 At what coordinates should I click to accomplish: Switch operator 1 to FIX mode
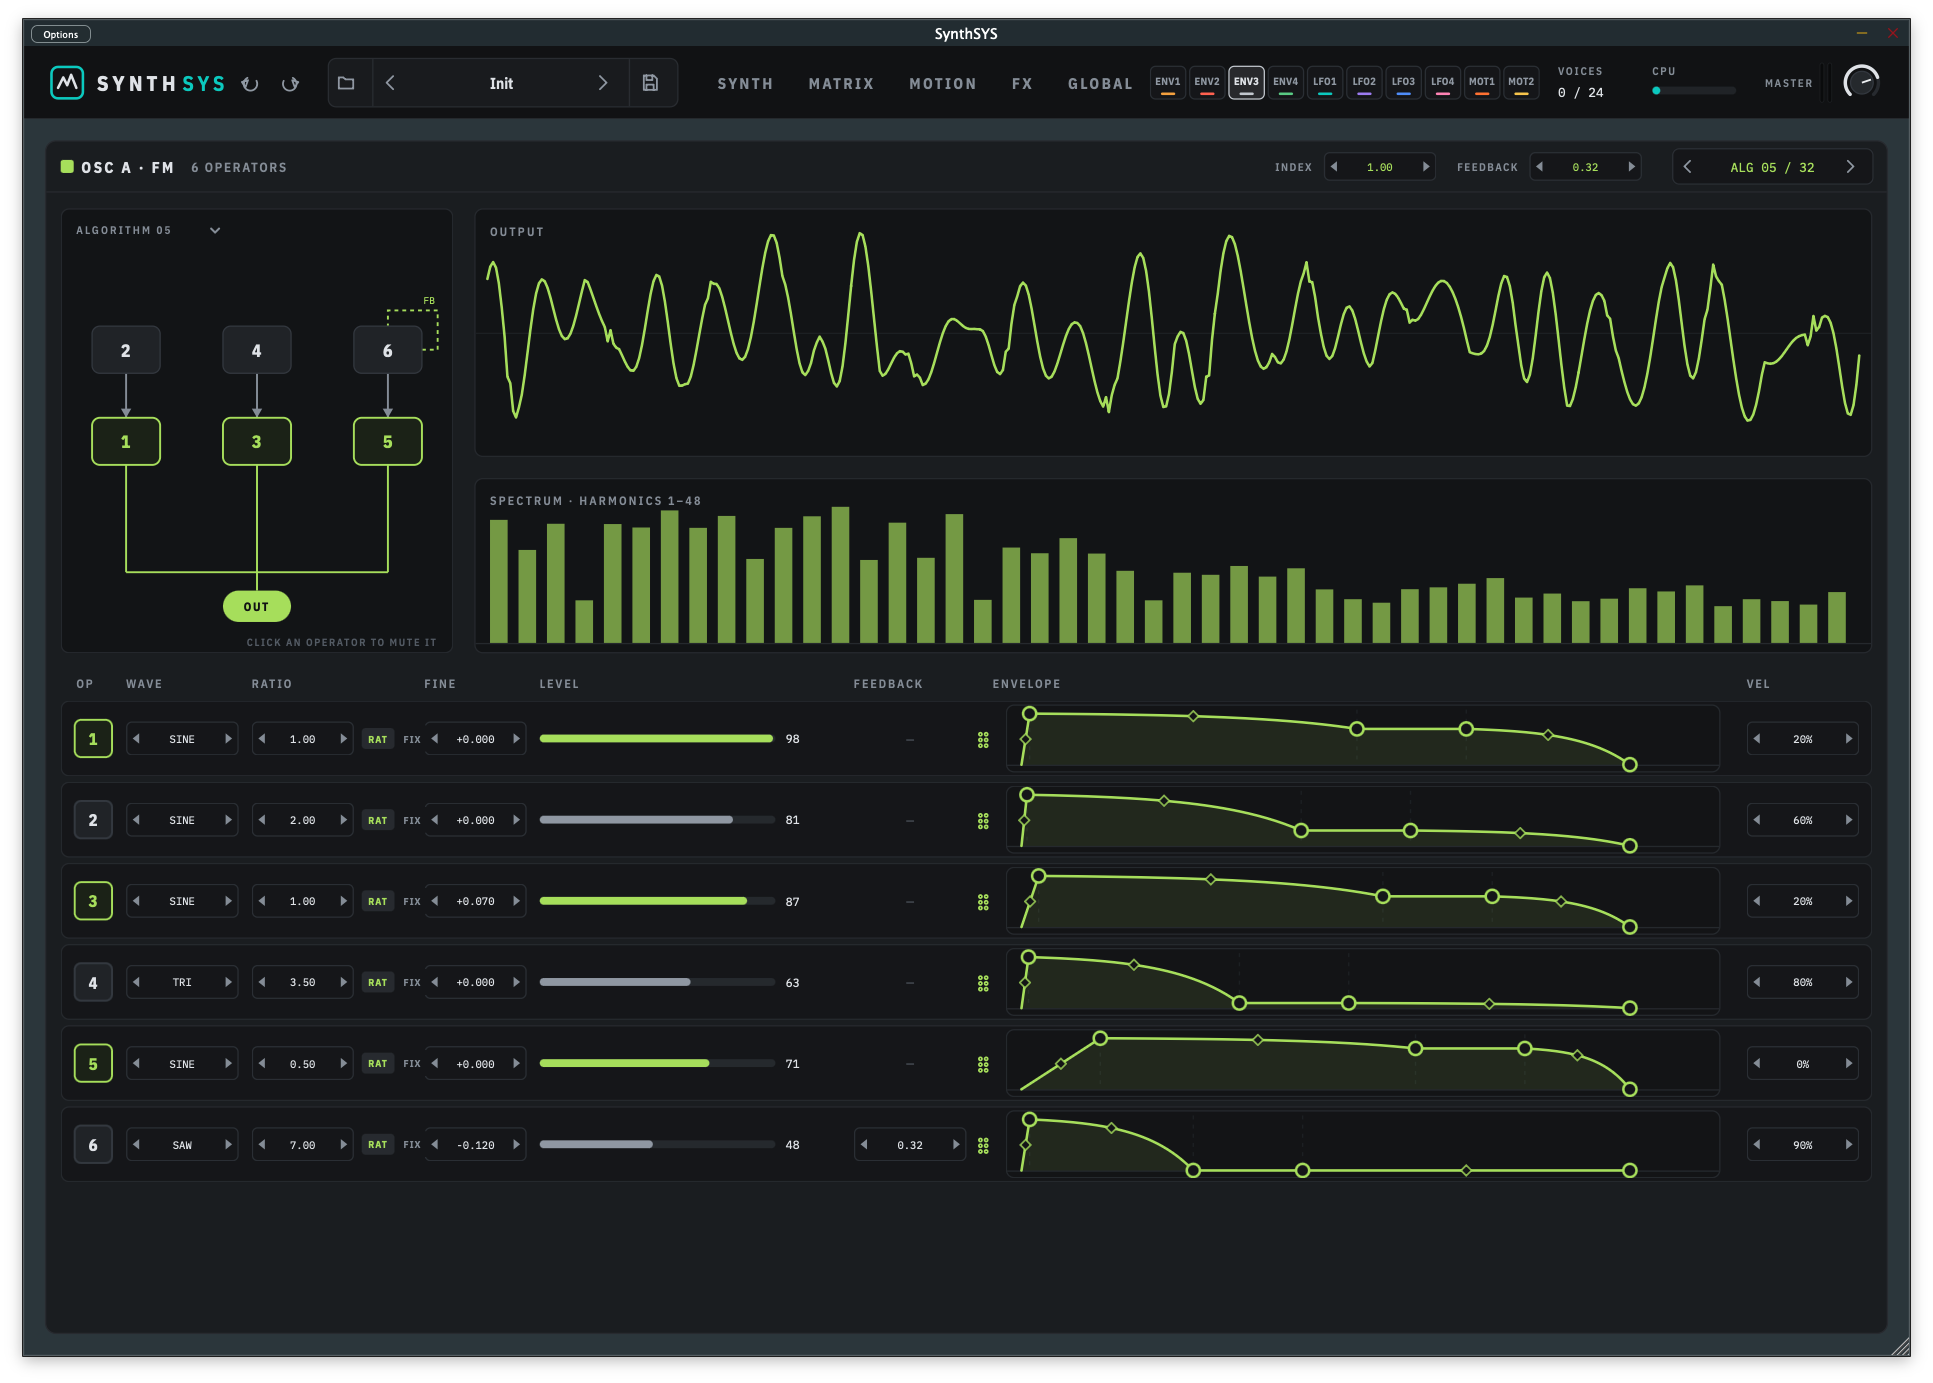[x=412, y=739]
